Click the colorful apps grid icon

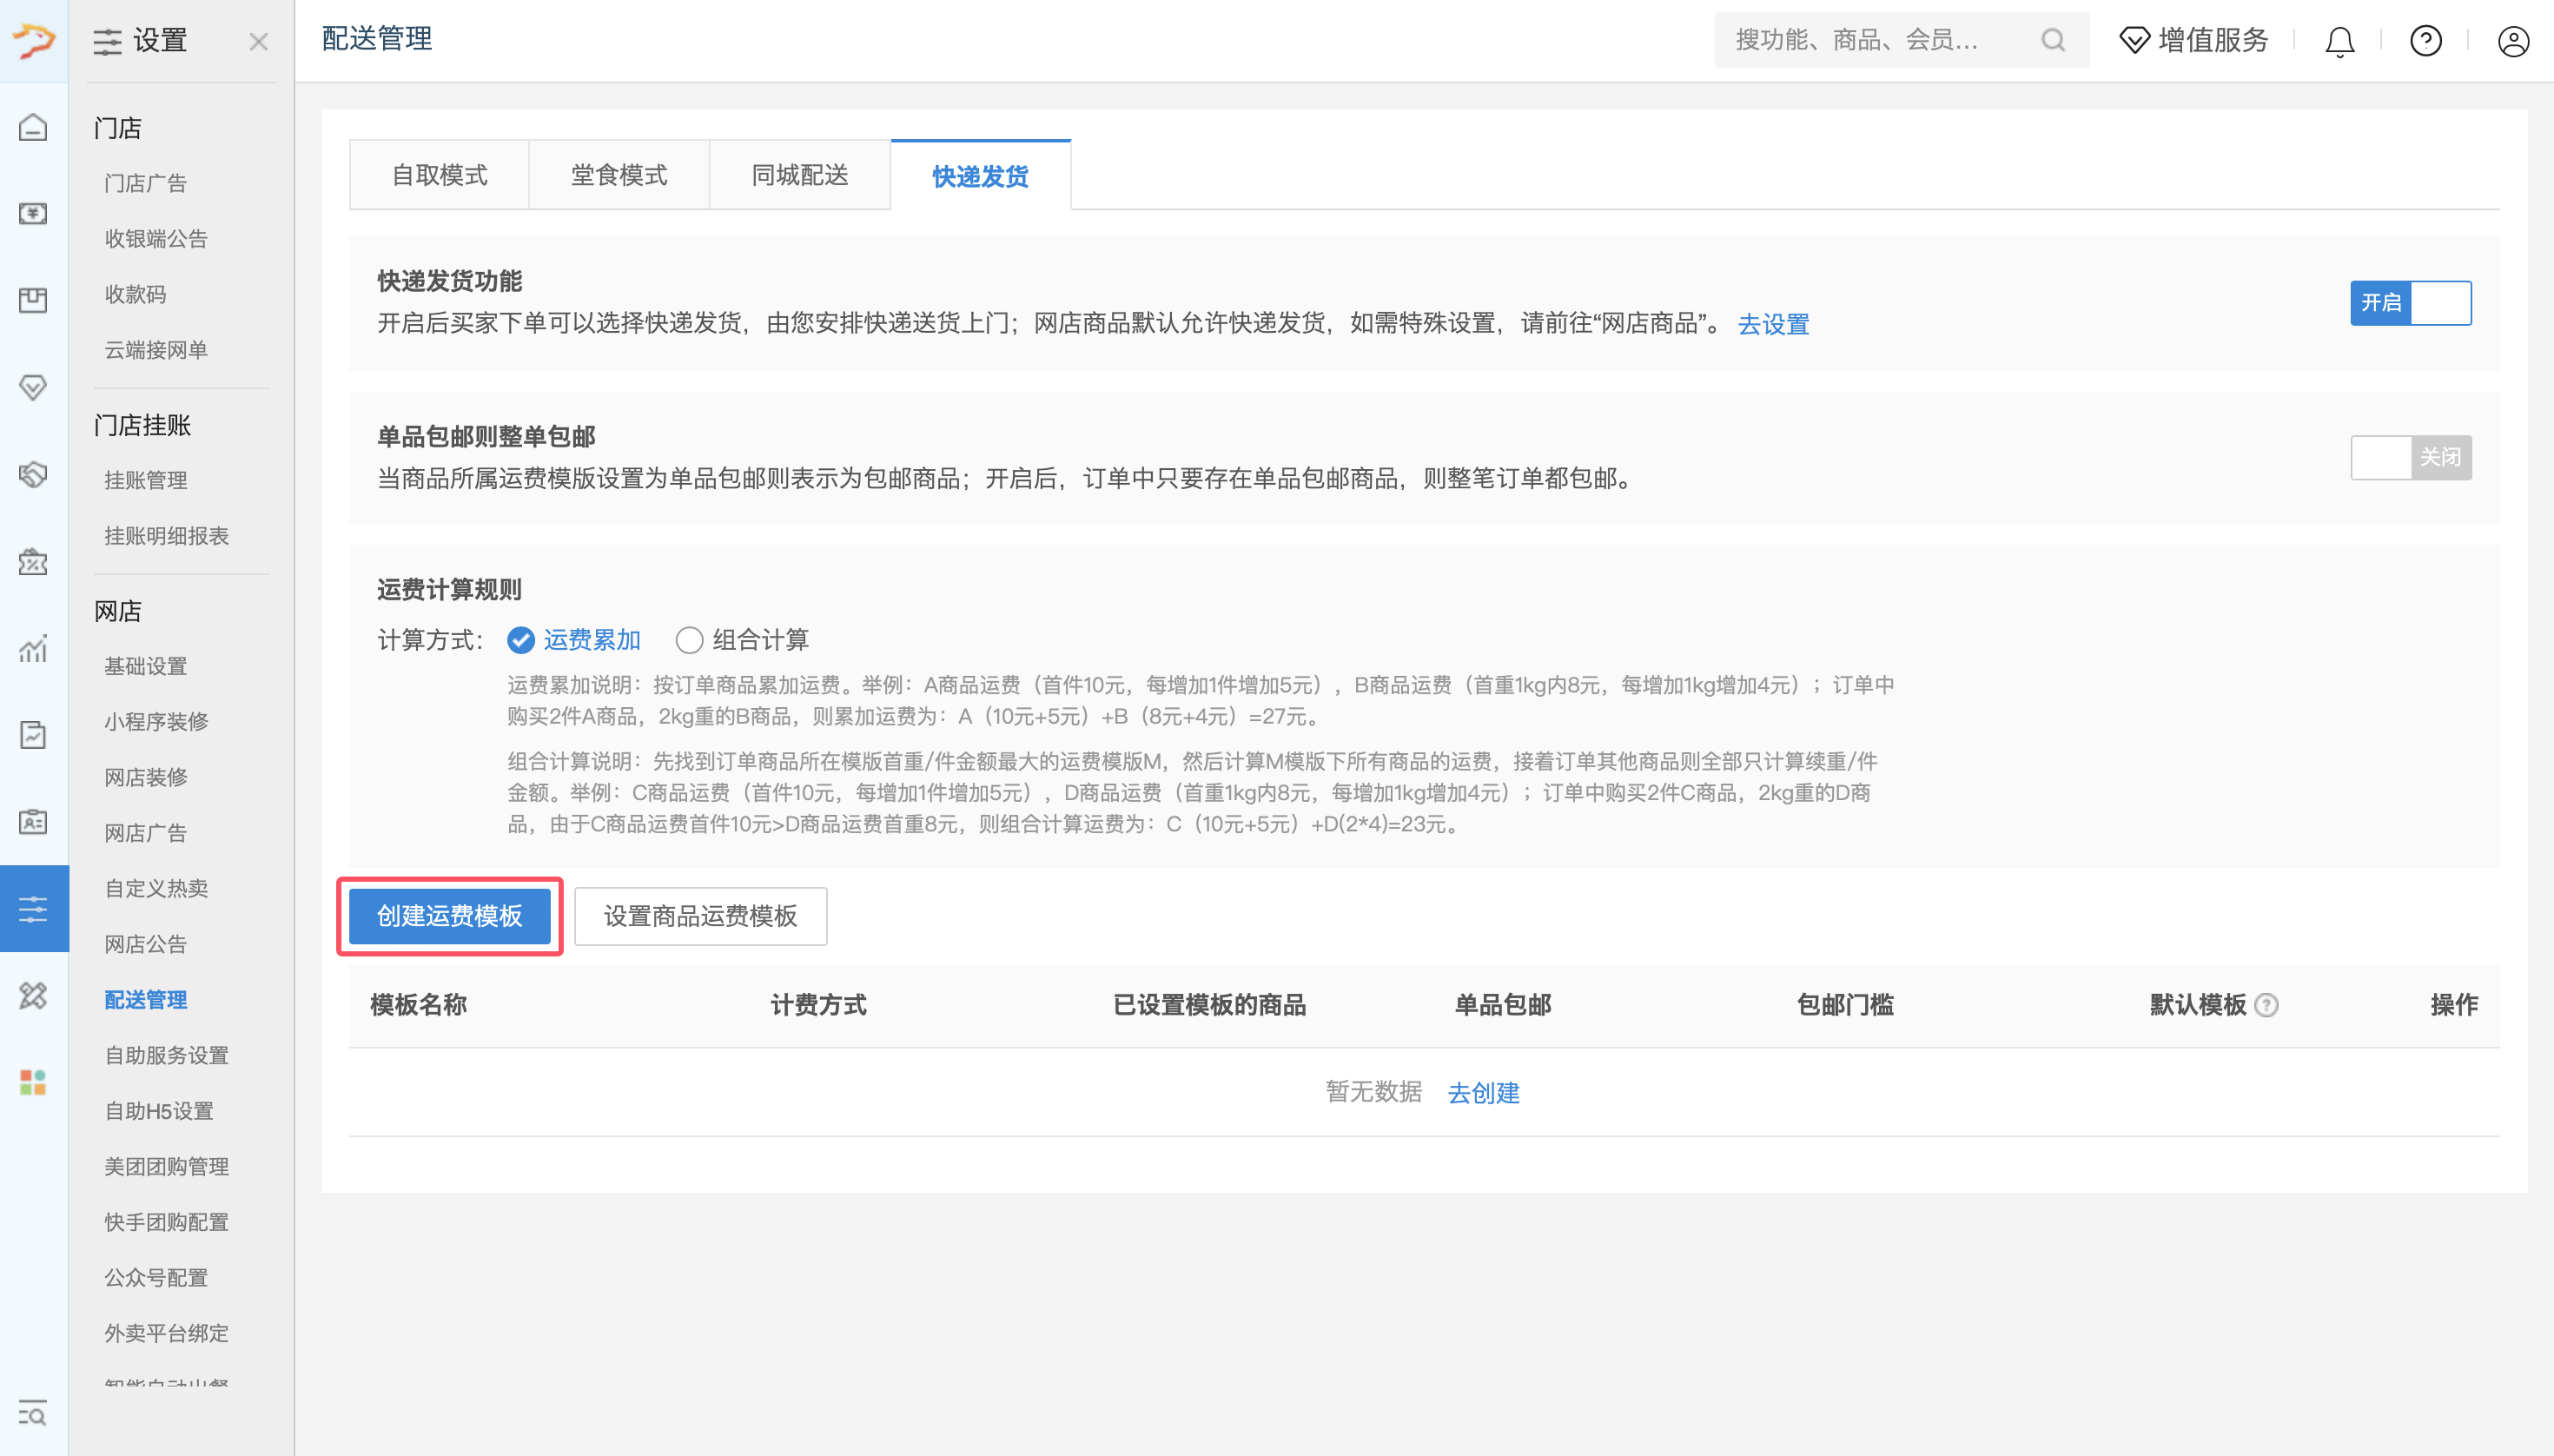pyautogui.click(x=33, y=1082)
